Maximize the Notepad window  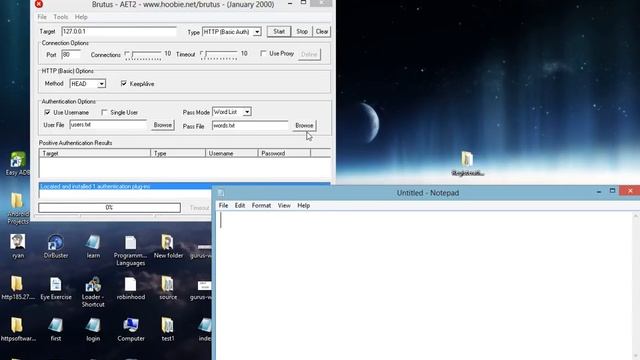(x=612, y=191)
